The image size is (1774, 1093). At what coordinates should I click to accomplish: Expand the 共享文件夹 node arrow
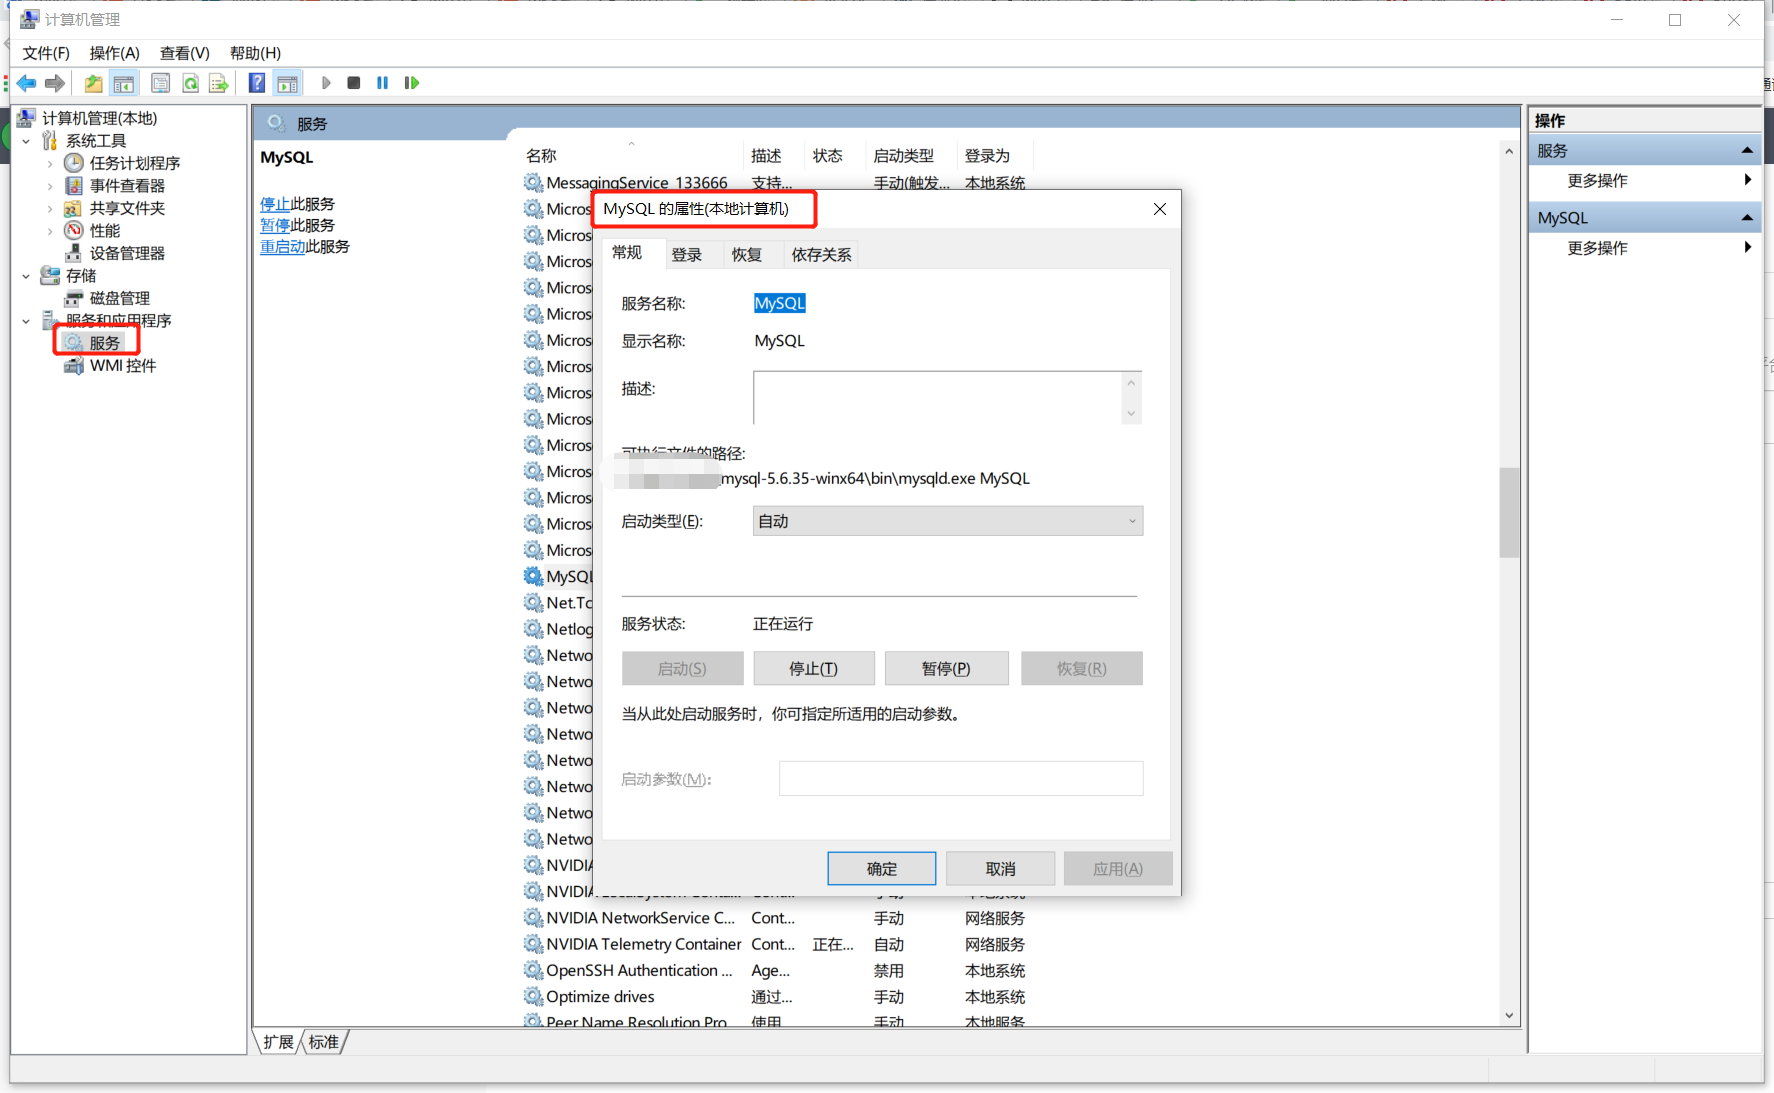pyautogui.click(x=50, y=208)
